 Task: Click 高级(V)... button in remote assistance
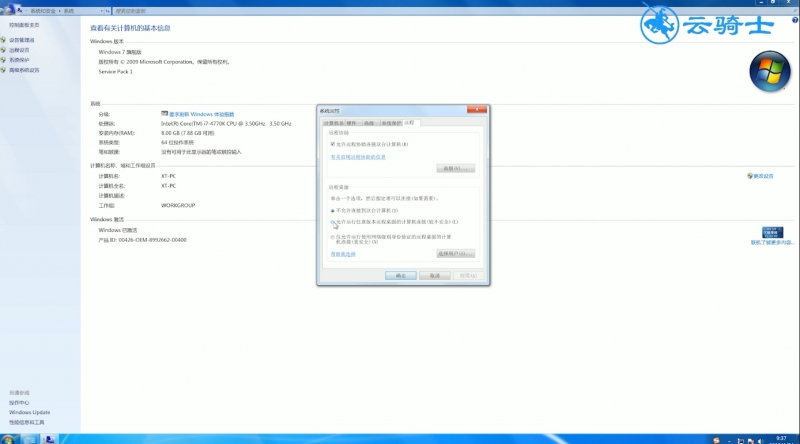point(456,168)
